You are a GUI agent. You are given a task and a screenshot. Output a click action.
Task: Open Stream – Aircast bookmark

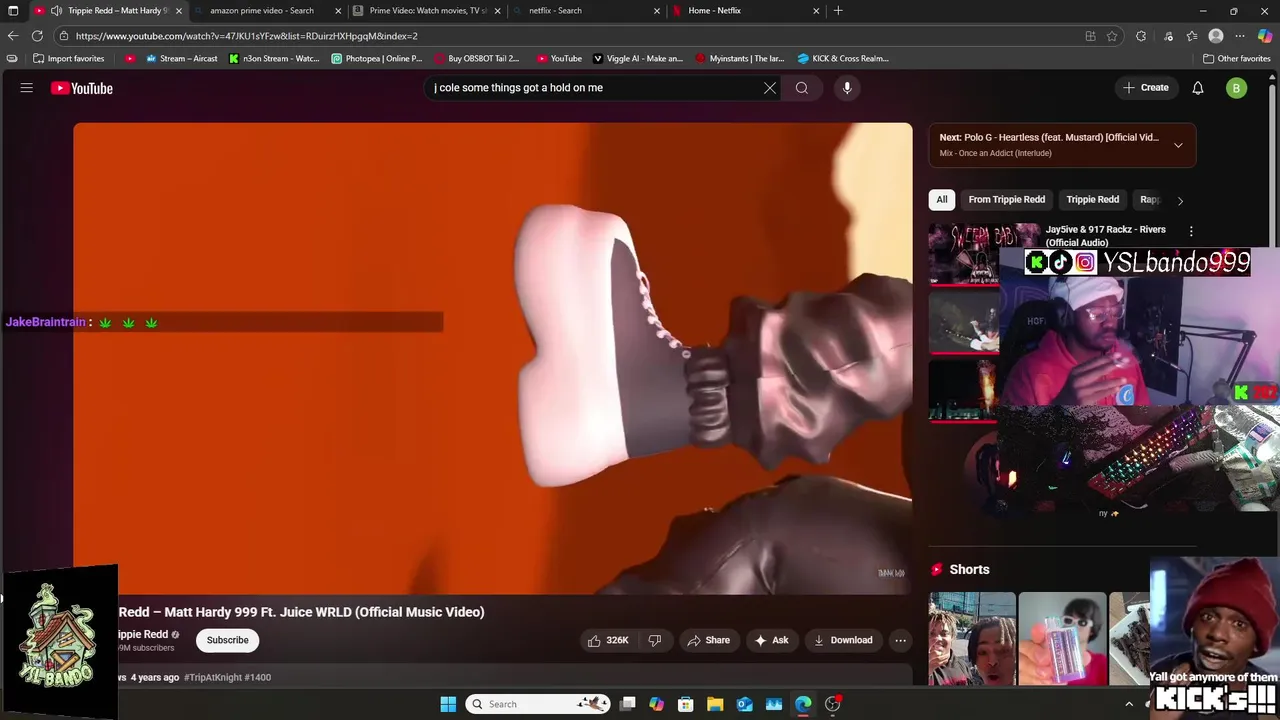[181, 58]
